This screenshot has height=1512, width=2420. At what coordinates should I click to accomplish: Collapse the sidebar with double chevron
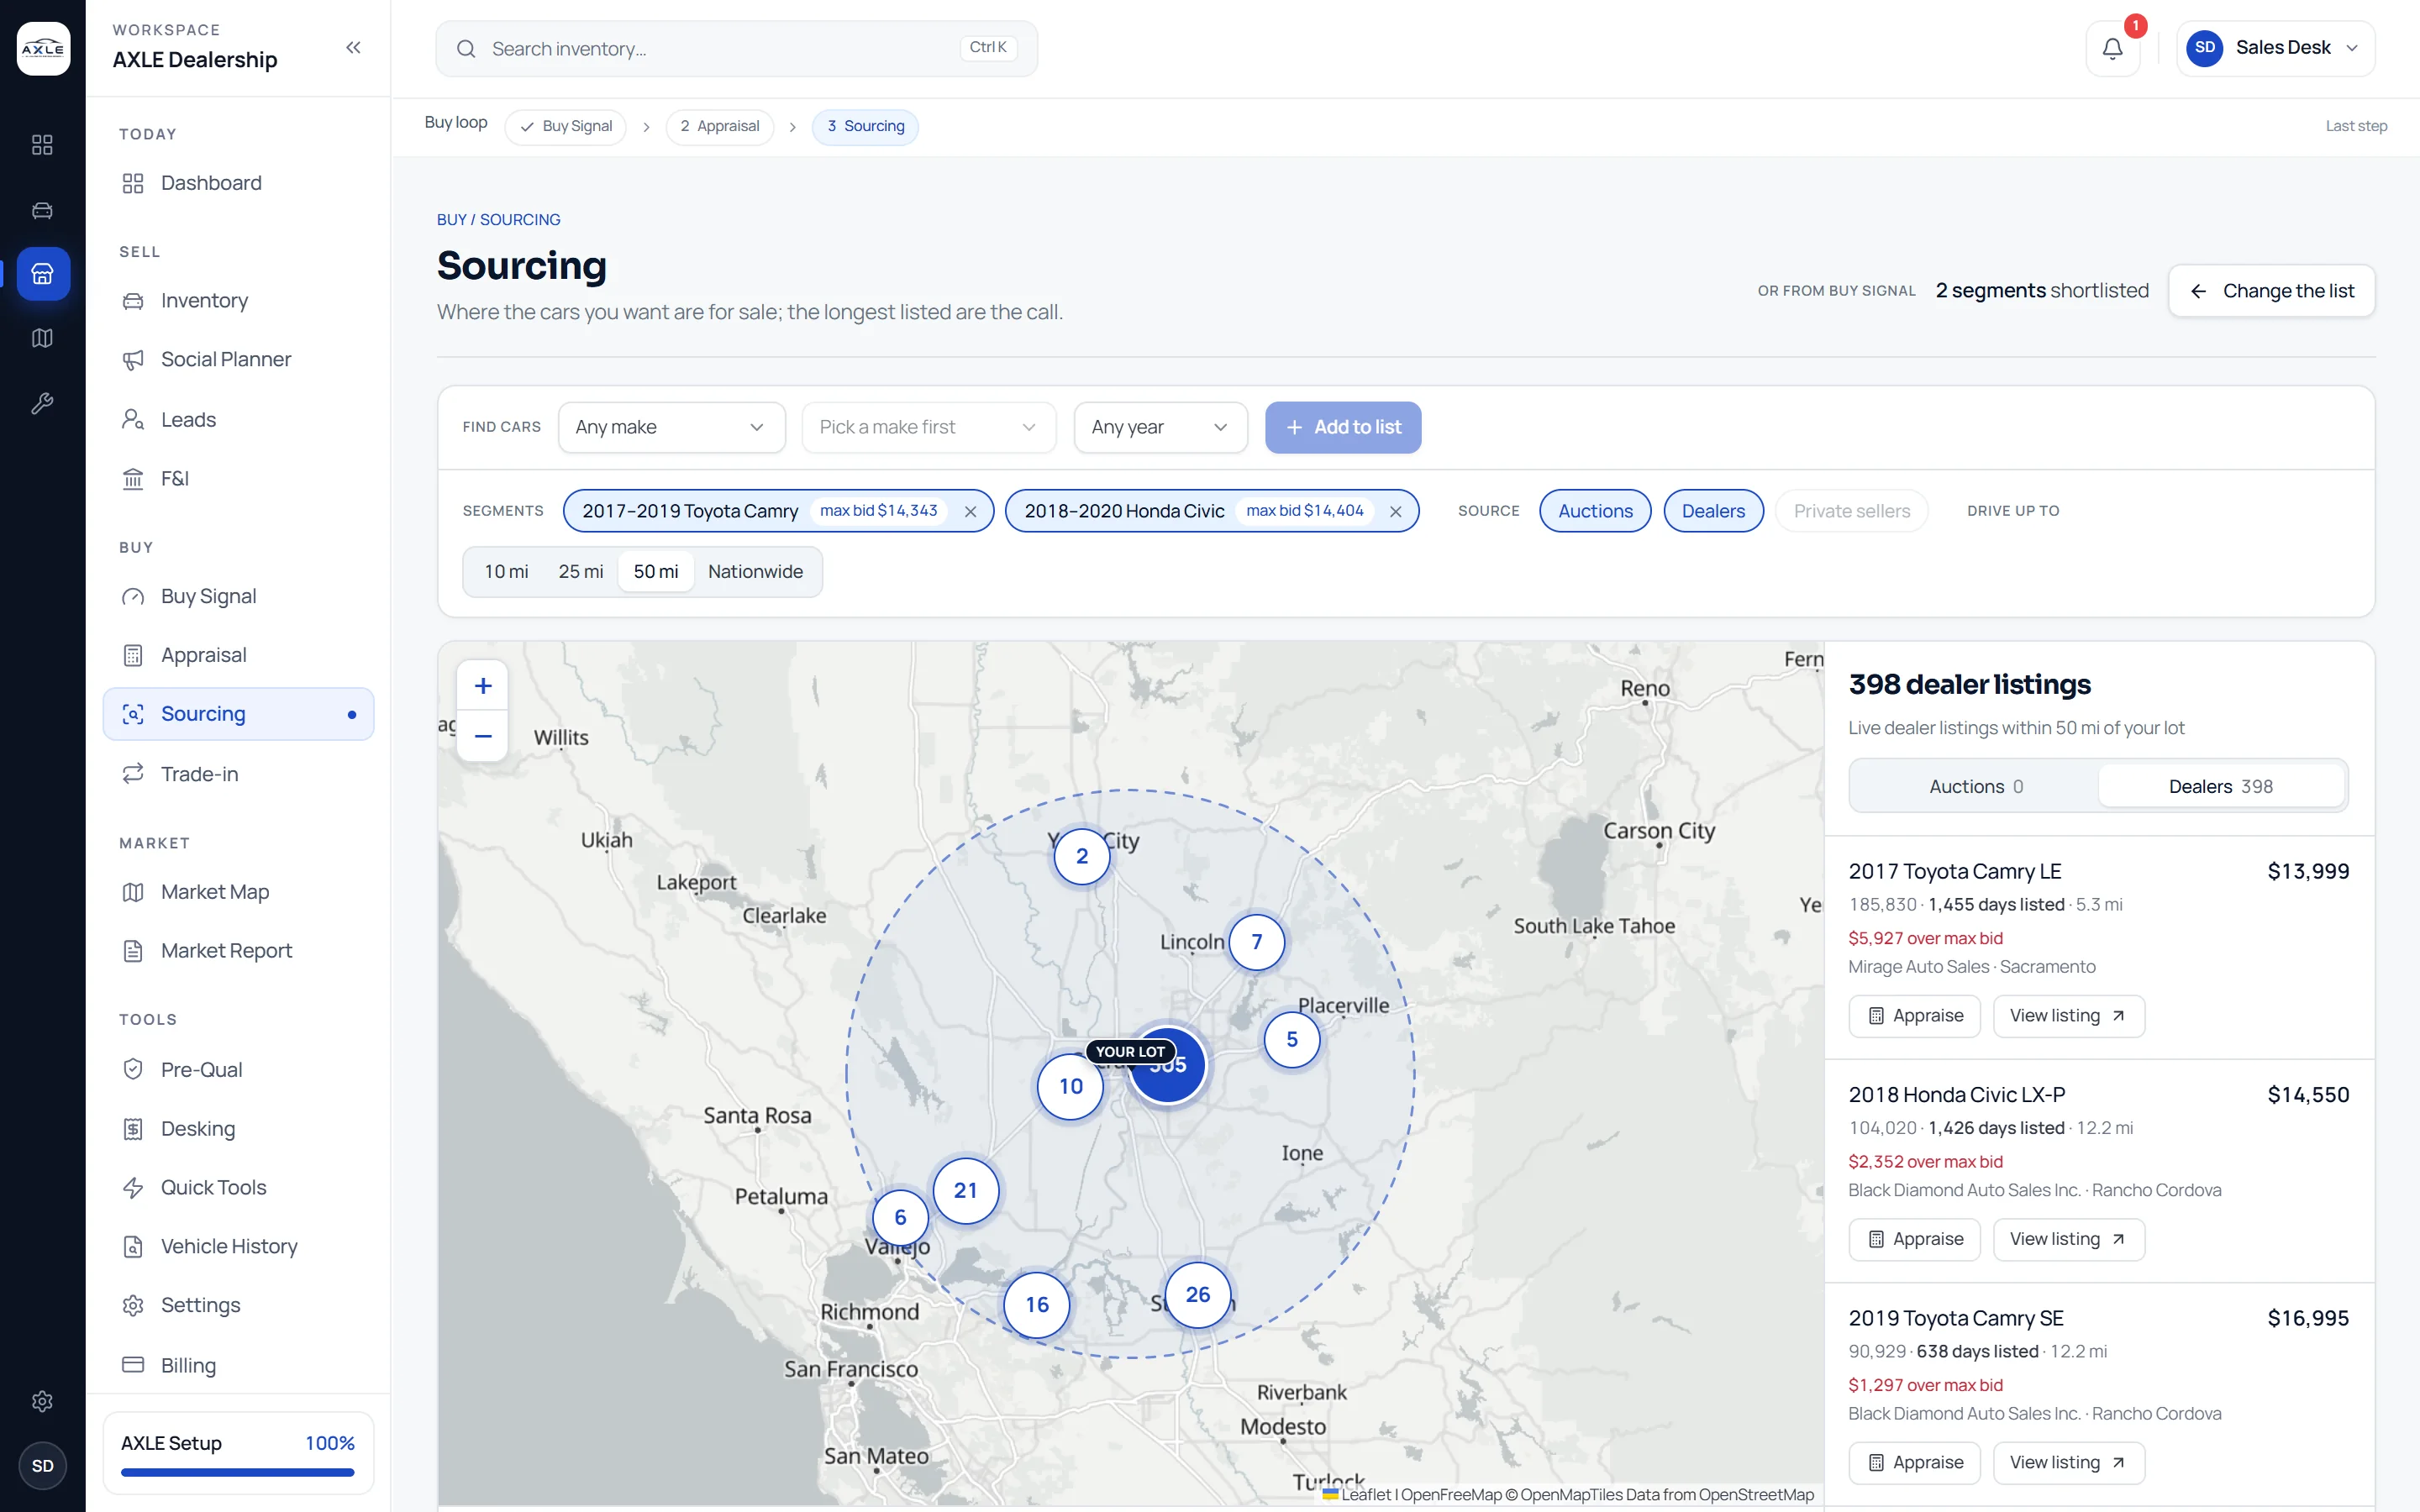tap(353, 47)
